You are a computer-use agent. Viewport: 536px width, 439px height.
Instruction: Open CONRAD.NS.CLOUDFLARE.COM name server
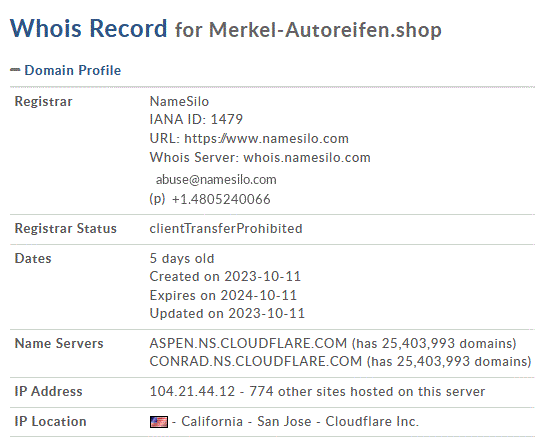[x=256, y=361]
